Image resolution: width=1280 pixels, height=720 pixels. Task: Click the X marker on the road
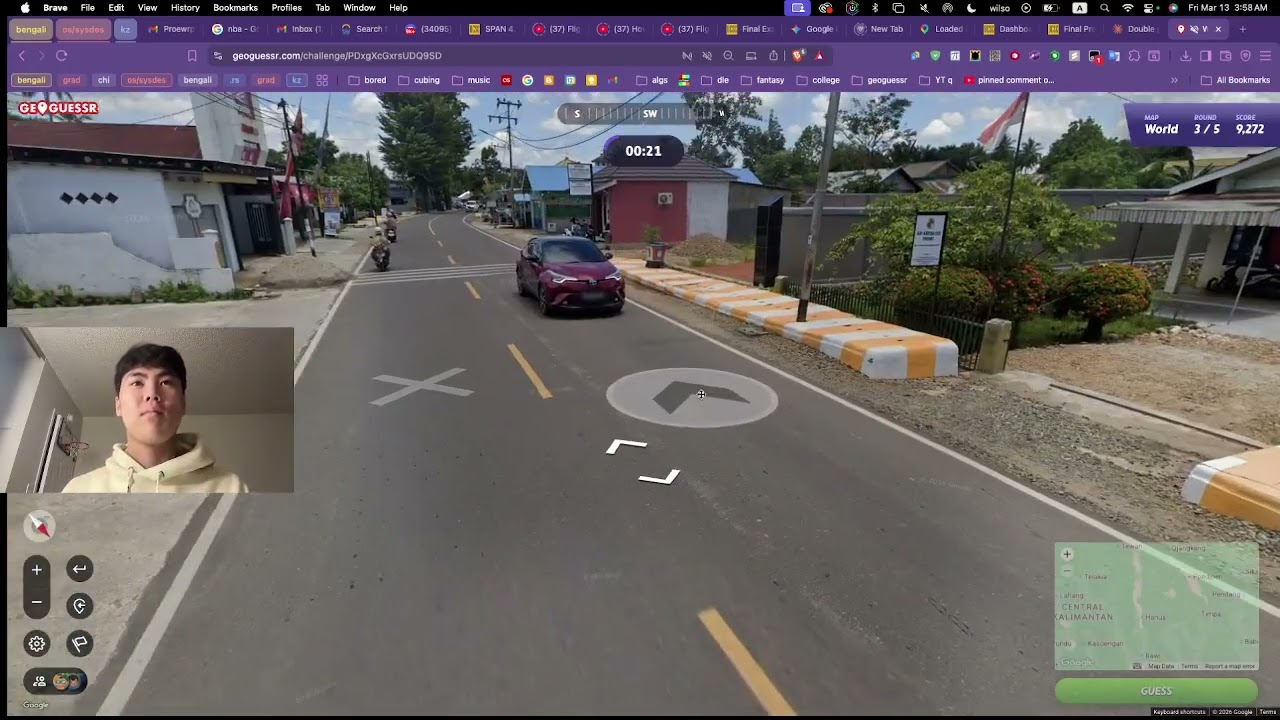click(422, 385)
